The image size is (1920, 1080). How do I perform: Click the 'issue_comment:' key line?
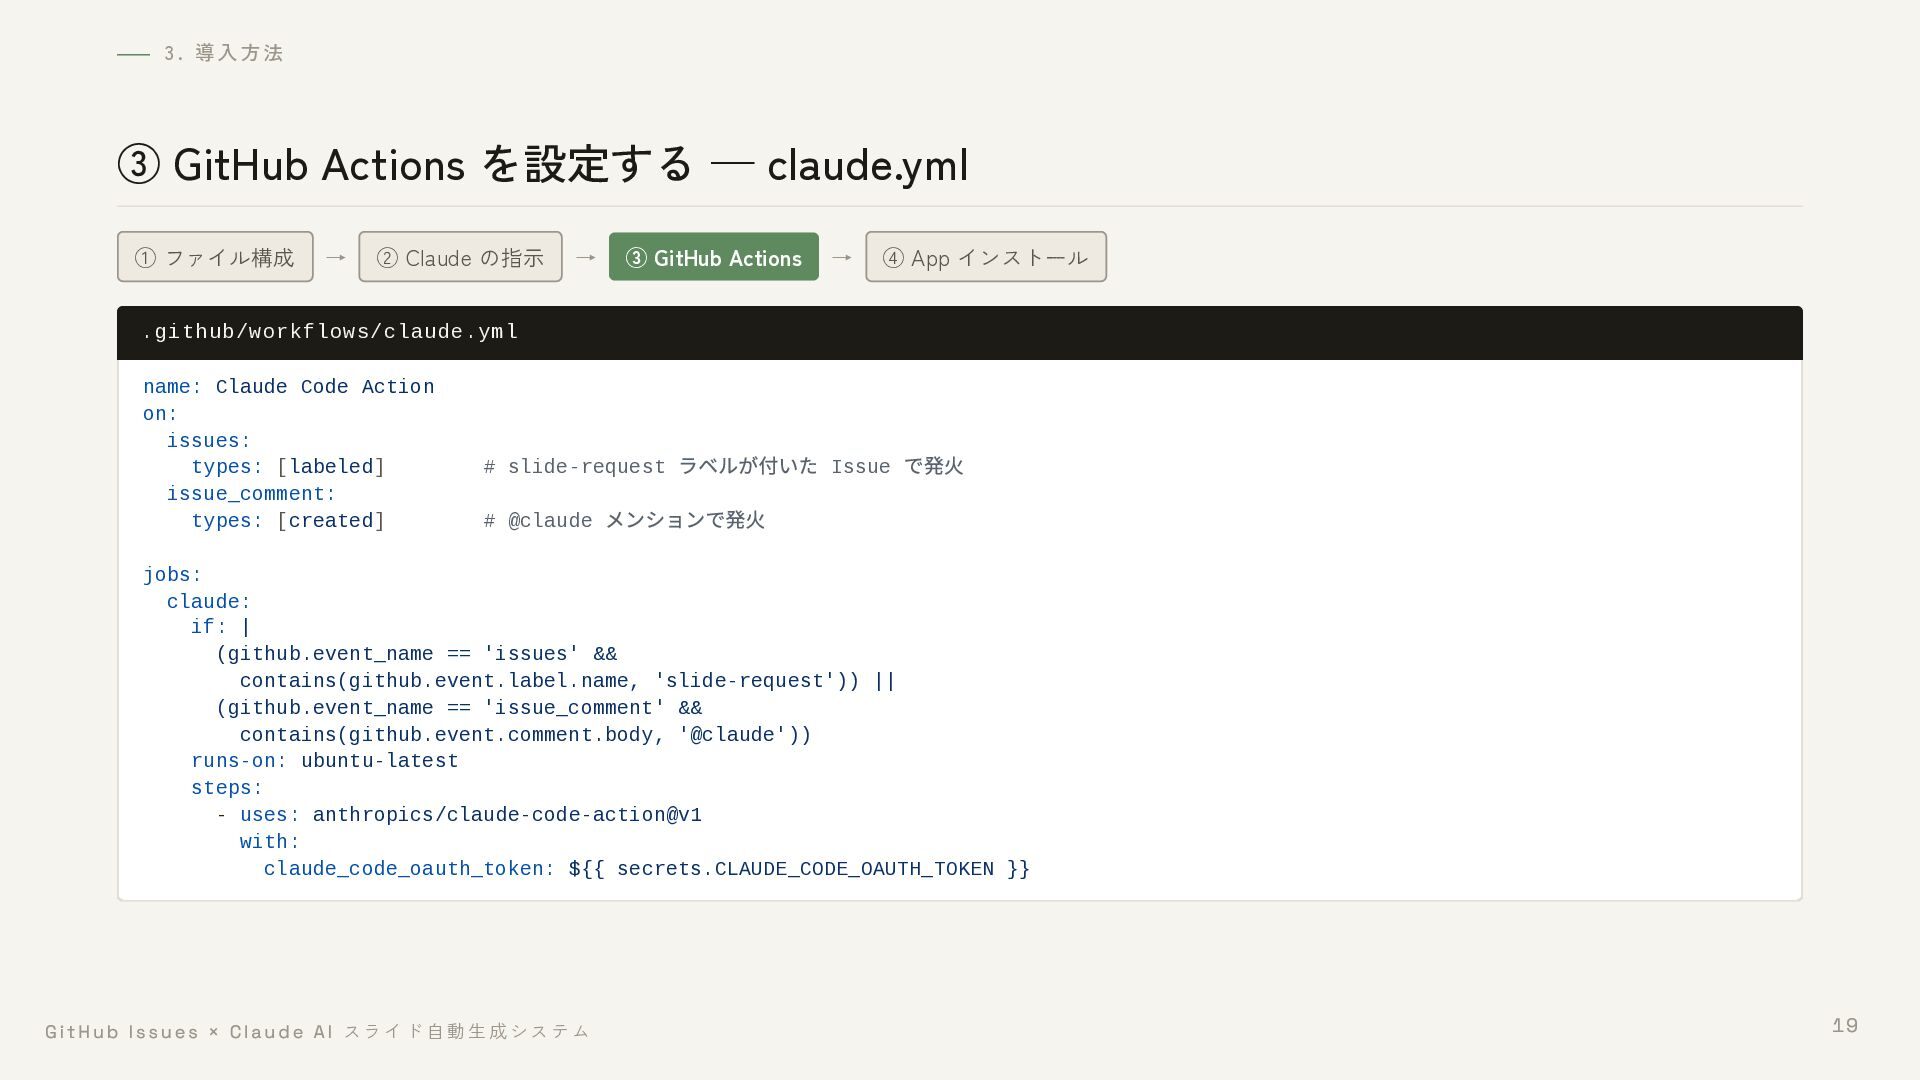tap(252, 494)
